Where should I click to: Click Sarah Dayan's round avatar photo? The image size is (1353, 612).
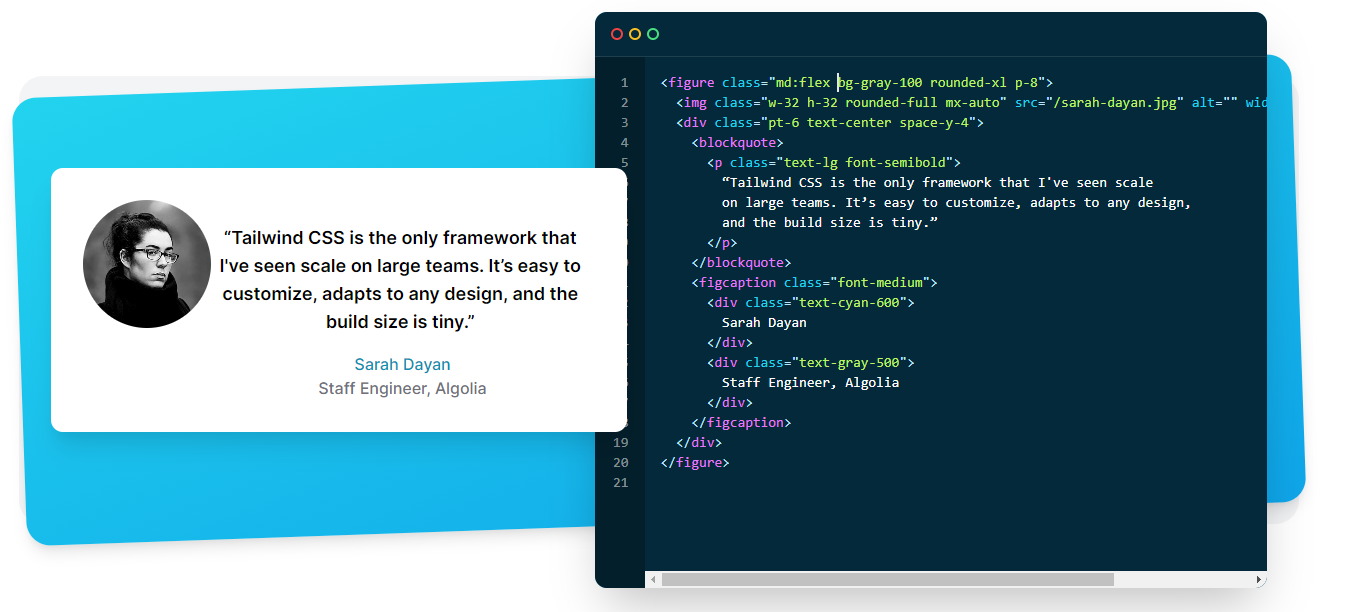147,264
